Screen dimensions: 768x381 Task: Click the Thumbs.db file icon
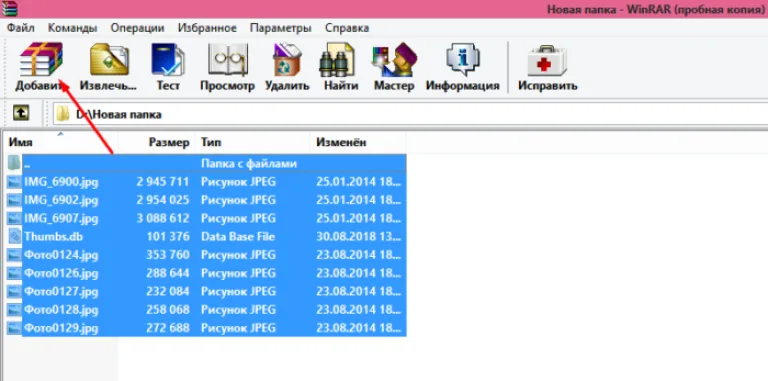pos(15,237)
